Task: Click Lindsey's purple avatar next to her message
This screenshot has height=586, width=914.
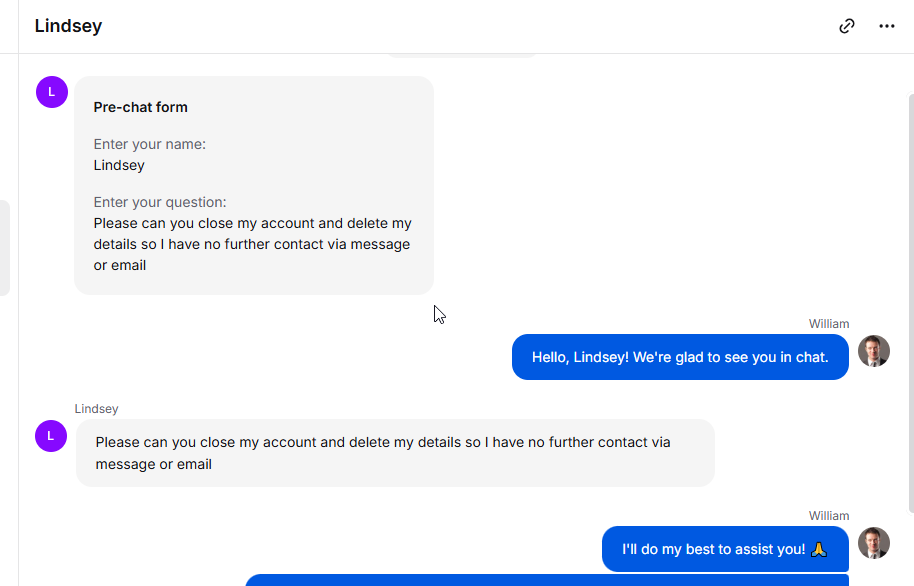Action: click(x=51, y=436)
